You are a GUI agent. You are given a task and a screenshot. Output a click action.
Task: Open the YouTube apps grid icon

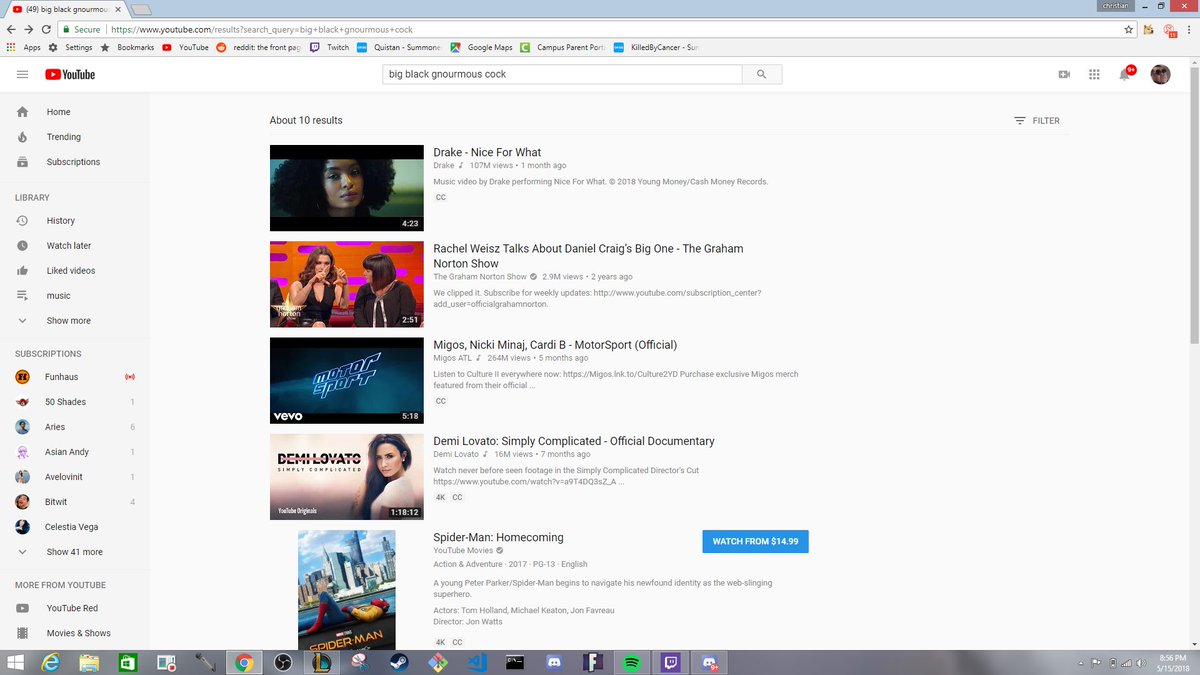[x=1094, y=74]
